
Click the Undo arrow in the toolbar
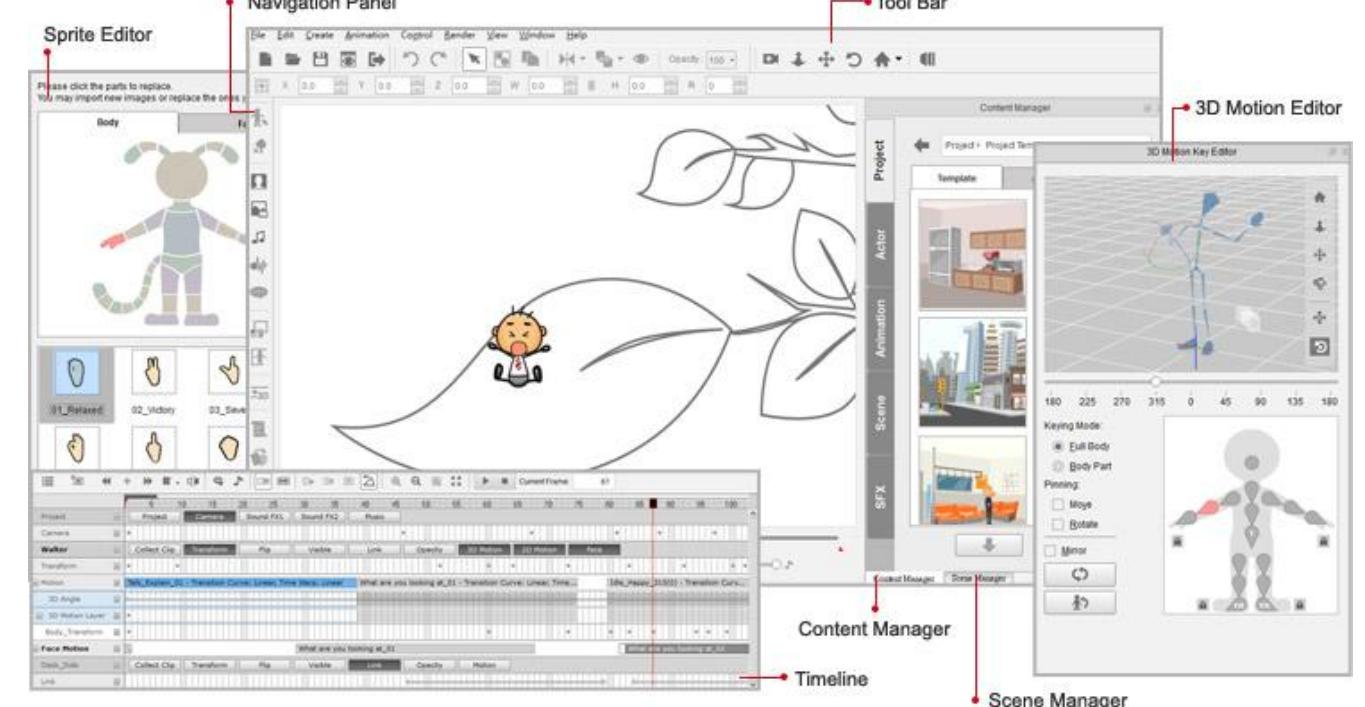click(x=411, y=59)
